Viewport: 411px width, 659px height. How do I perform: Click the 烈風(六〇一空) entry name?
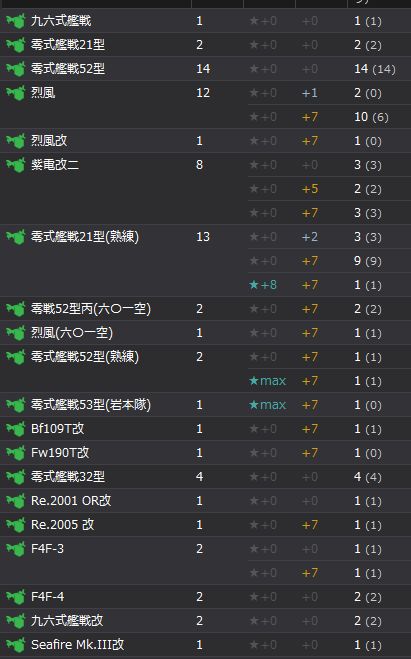(72, 333)
